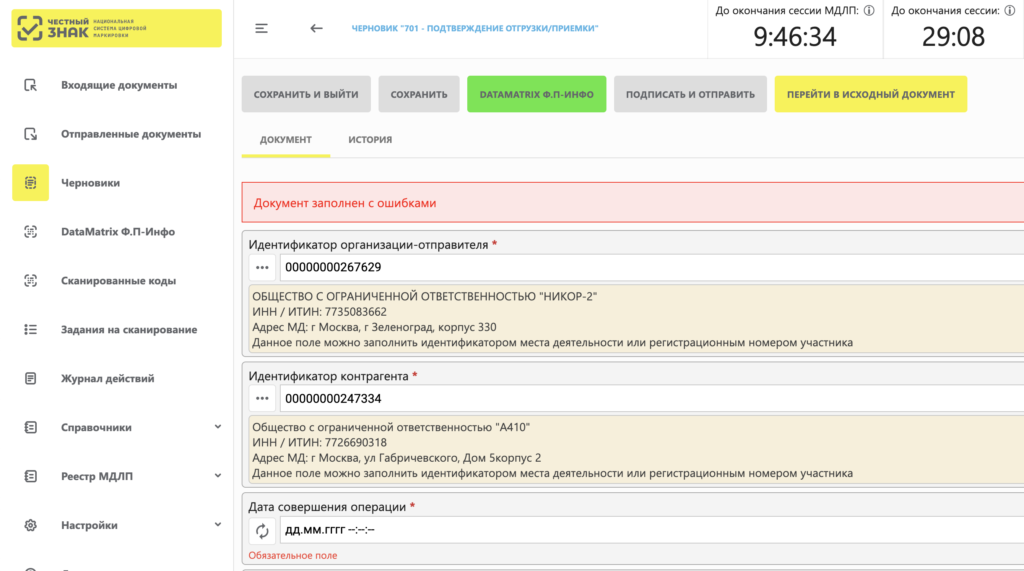The height and width of the screenshot is (571, 1024).
Task: Select the highlighted drafts icon
Action: click(31, 183)
